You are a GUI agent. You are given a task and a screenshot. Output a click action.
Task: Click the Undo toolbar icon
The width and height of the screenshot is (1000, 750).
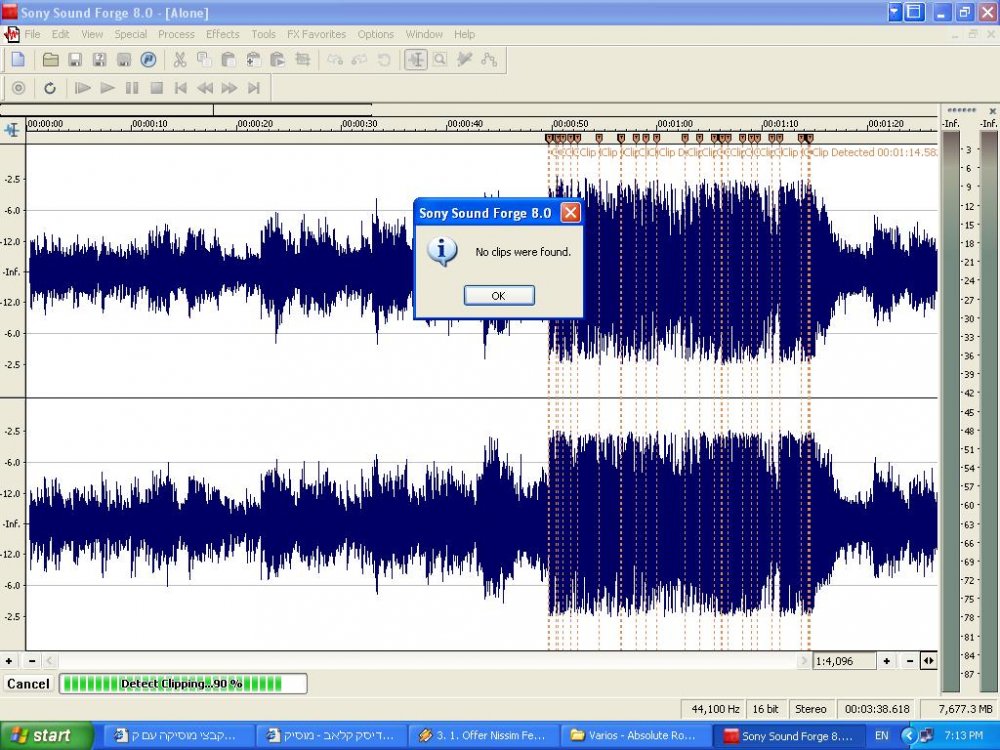click(335, 60)
